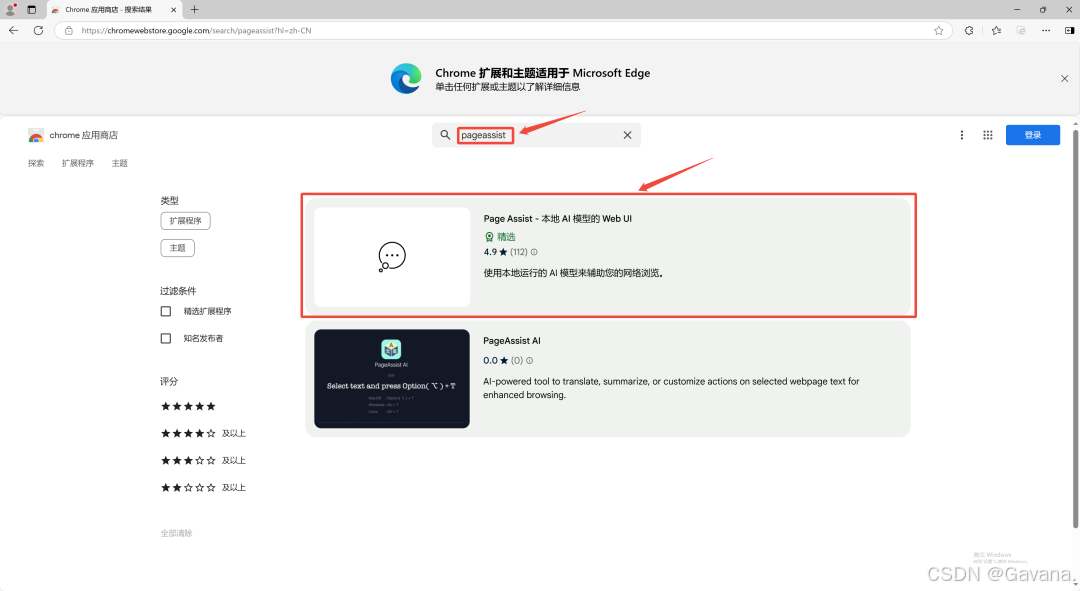Close the Chrome 应用商店 tab
The height and width of the screenshot is (591, 1080).
coord(174,10)
